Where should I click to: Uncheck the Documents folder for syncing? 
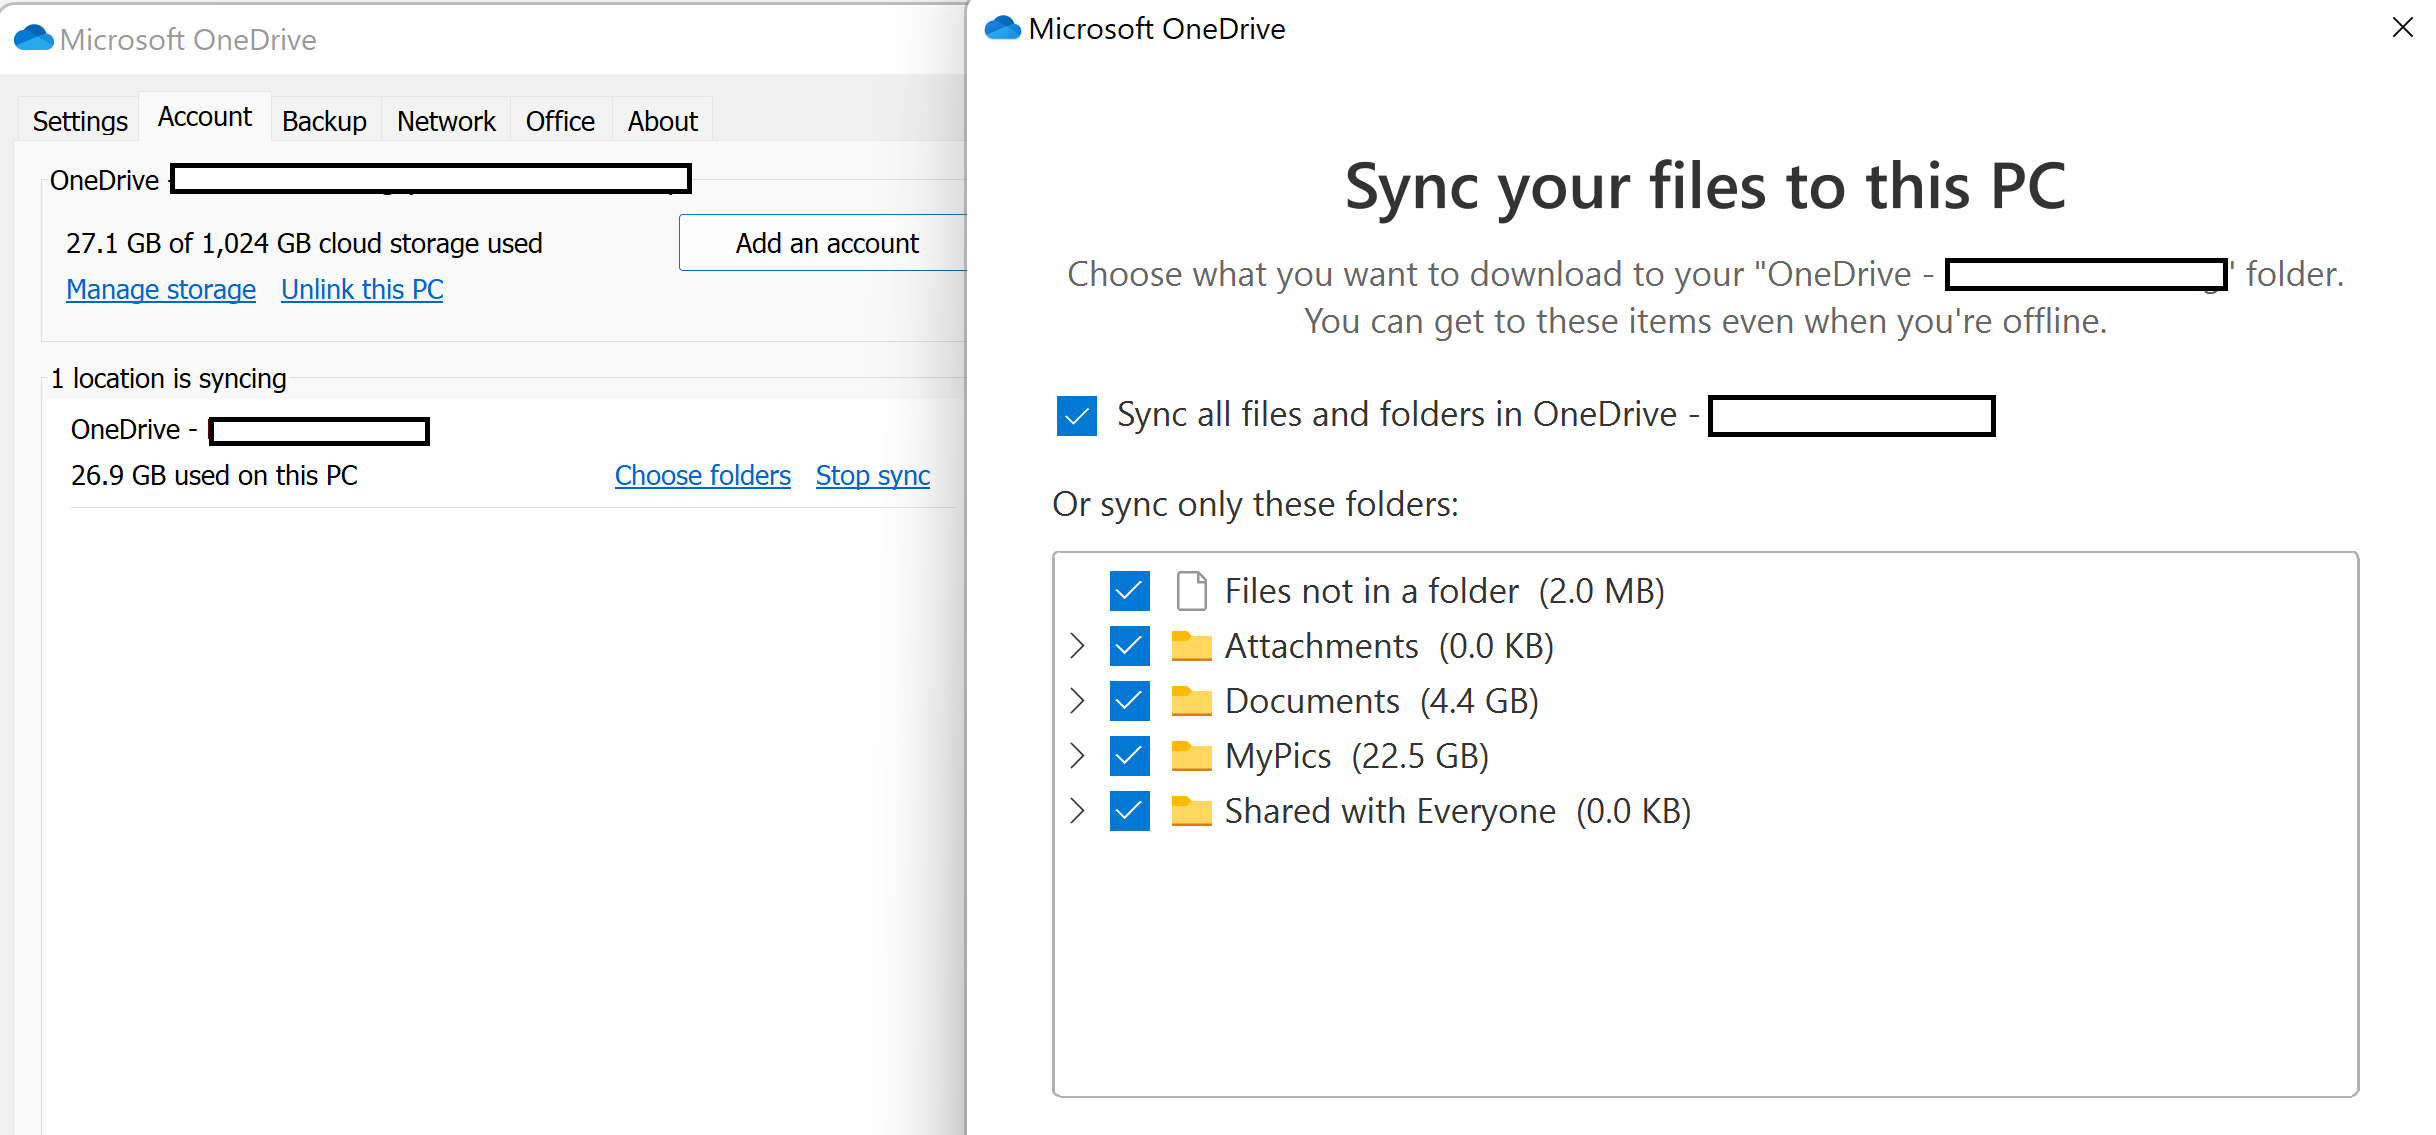(x=1129, y=700)
